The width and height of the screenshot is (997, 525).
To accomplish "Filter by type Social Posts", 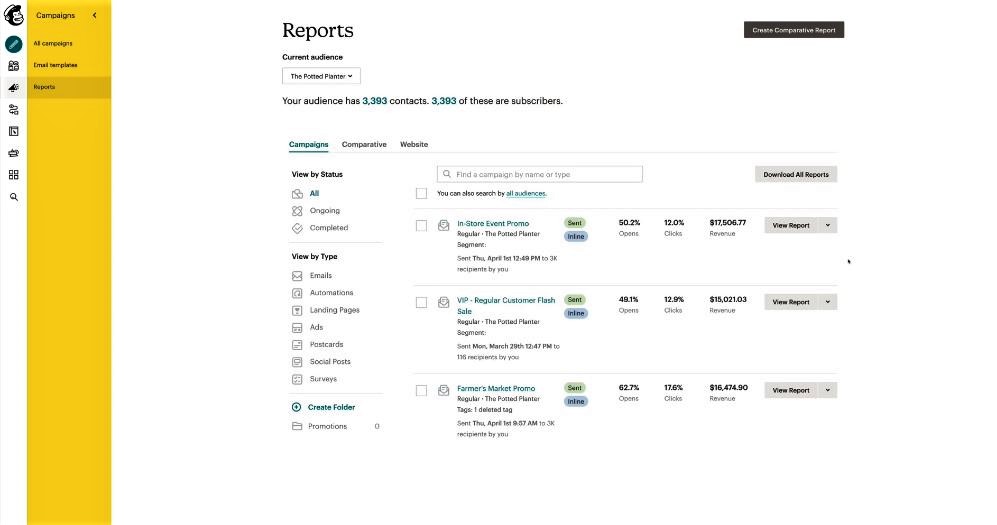I will pyautogui.click(x=330, y=361).
